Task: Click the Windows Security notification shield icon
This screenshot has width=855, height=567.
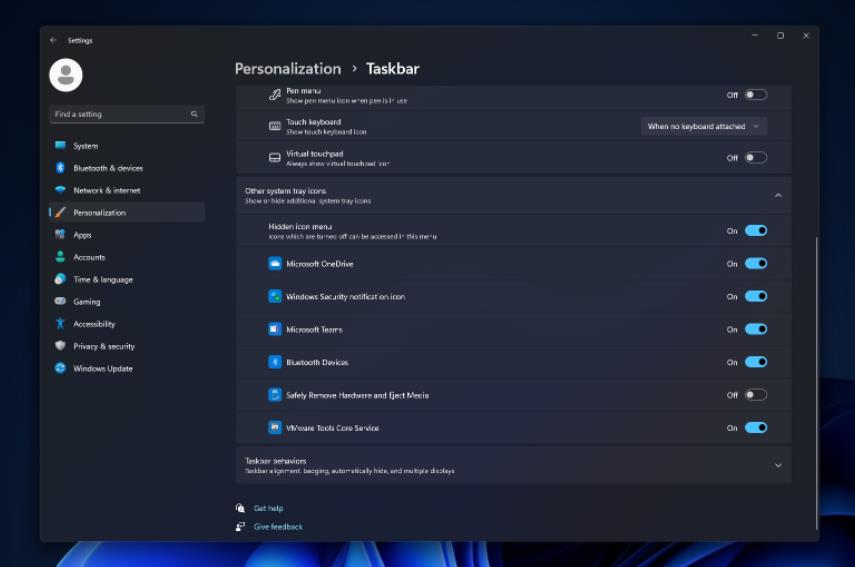Action: pos(275,297)
